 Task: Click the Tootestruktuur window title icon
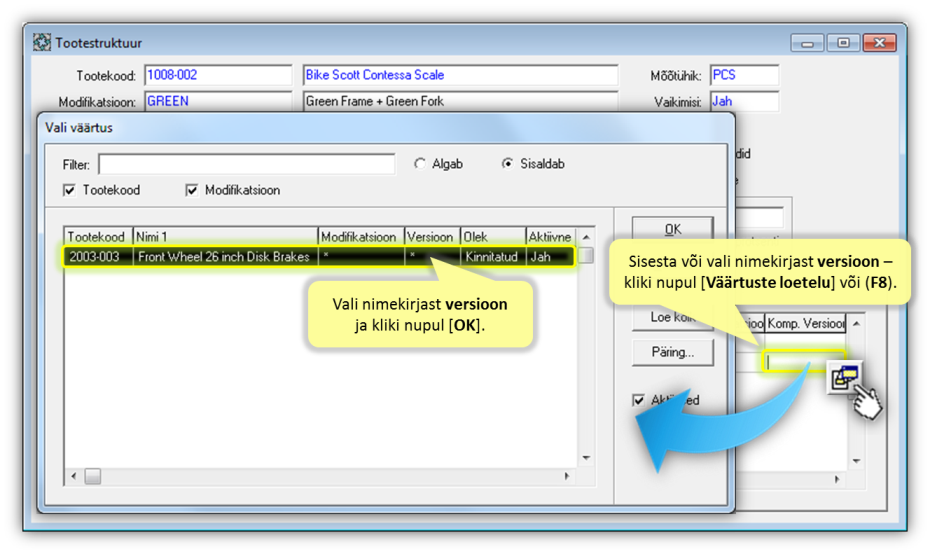tap(42, 43)
